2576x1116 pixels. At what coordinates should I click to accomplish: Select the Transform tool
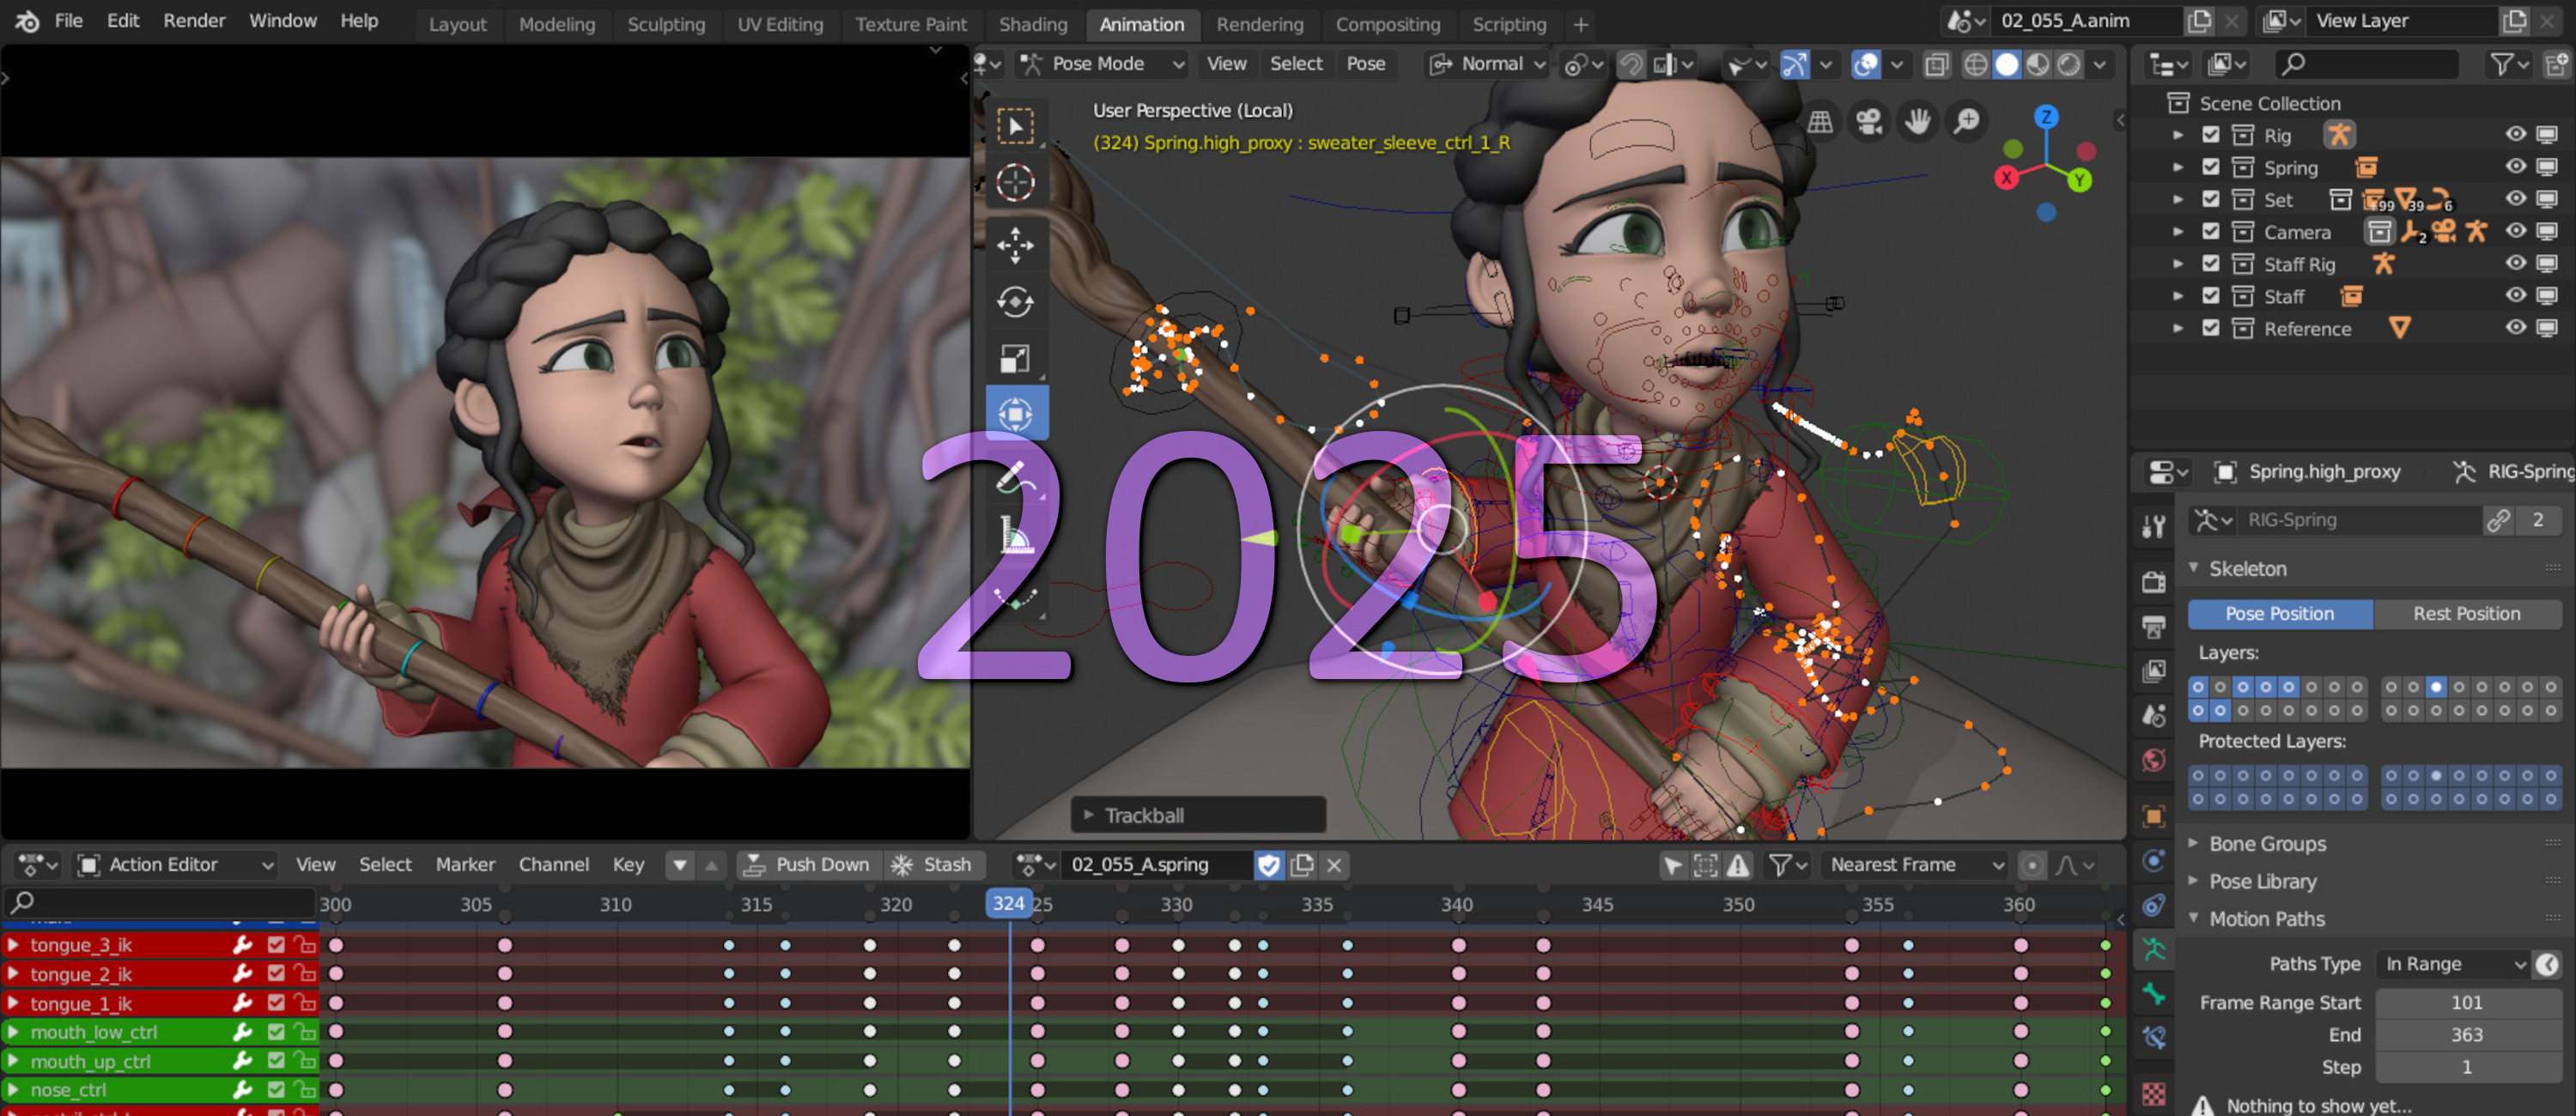(x=1016, y=414)
